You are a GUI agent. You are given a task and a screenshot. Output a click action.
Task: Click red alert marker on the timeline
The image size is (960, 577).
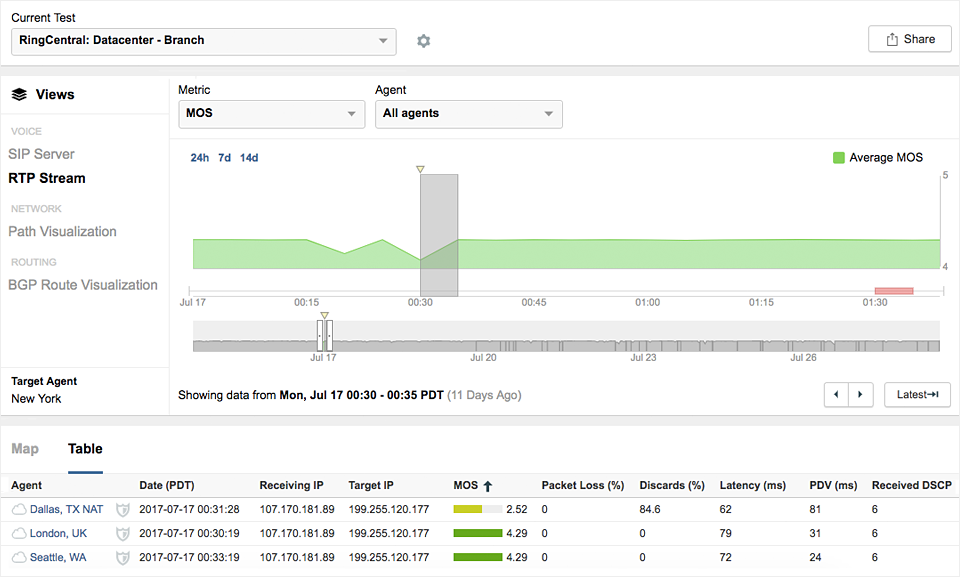click(893, 291)
